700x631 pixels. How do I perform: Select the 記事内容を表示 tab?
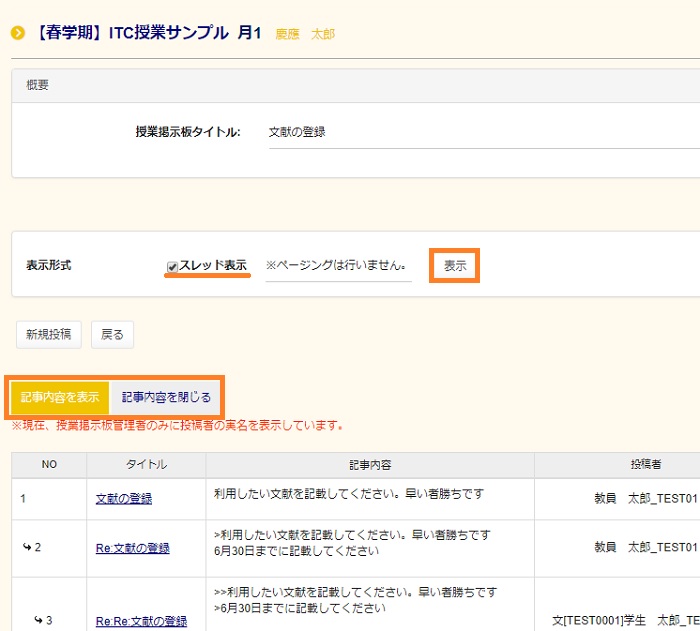tap(60, 397)
